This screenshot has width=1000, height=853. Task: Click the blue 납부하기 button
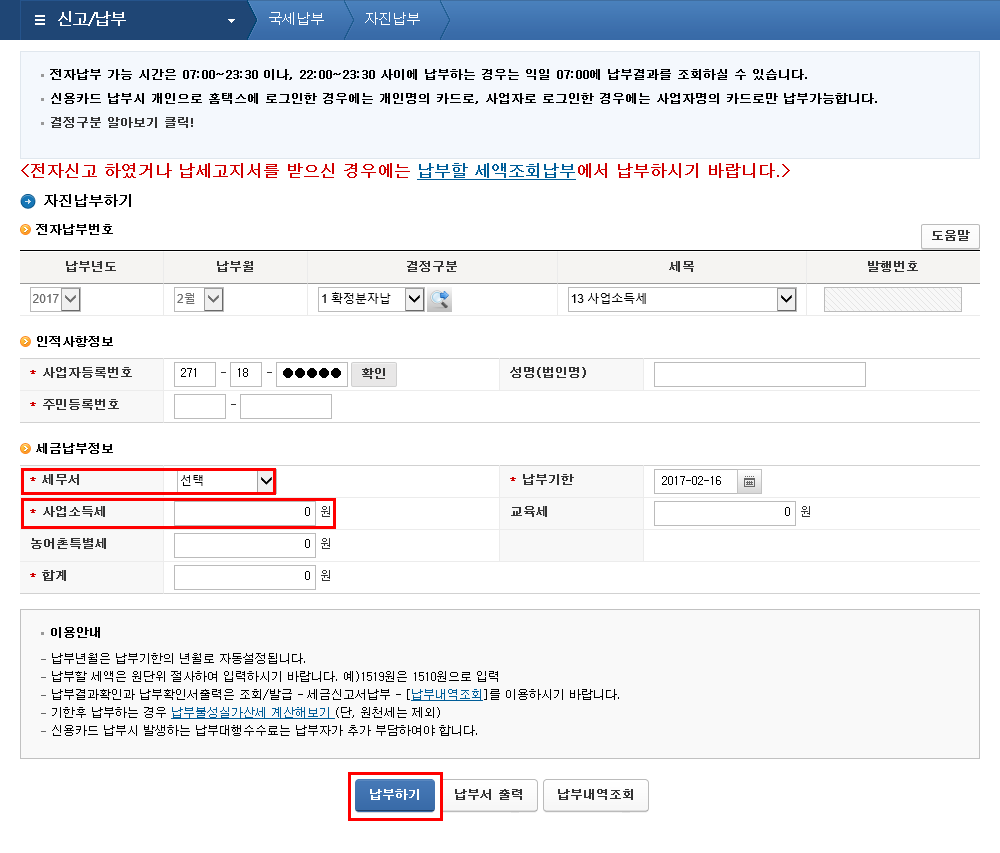395,794
